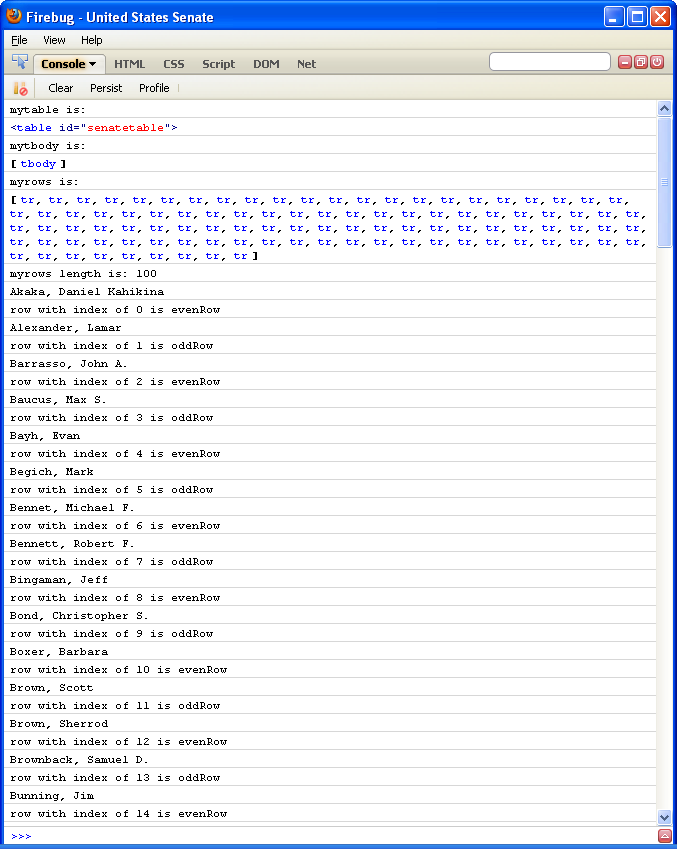Screen dimensions: 677x849
Task: Click the scrollbar down arrow
Action: coord(665,817)
